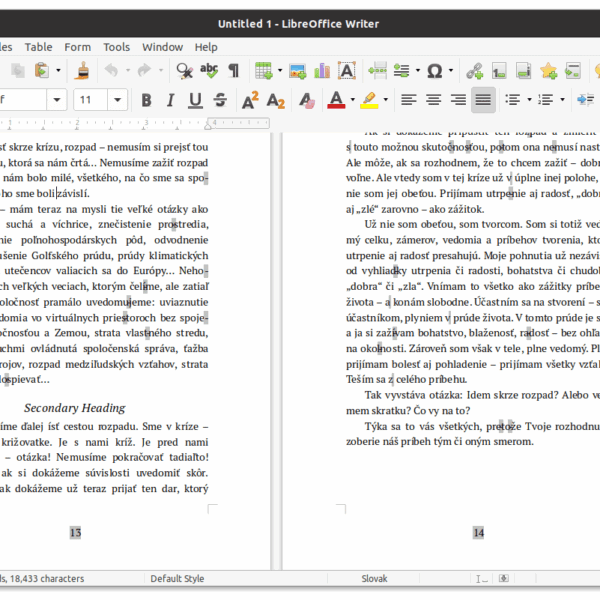Screen dimensions: 600x600
Task: Open the Table menu
Action: click(x=38, y=47)
